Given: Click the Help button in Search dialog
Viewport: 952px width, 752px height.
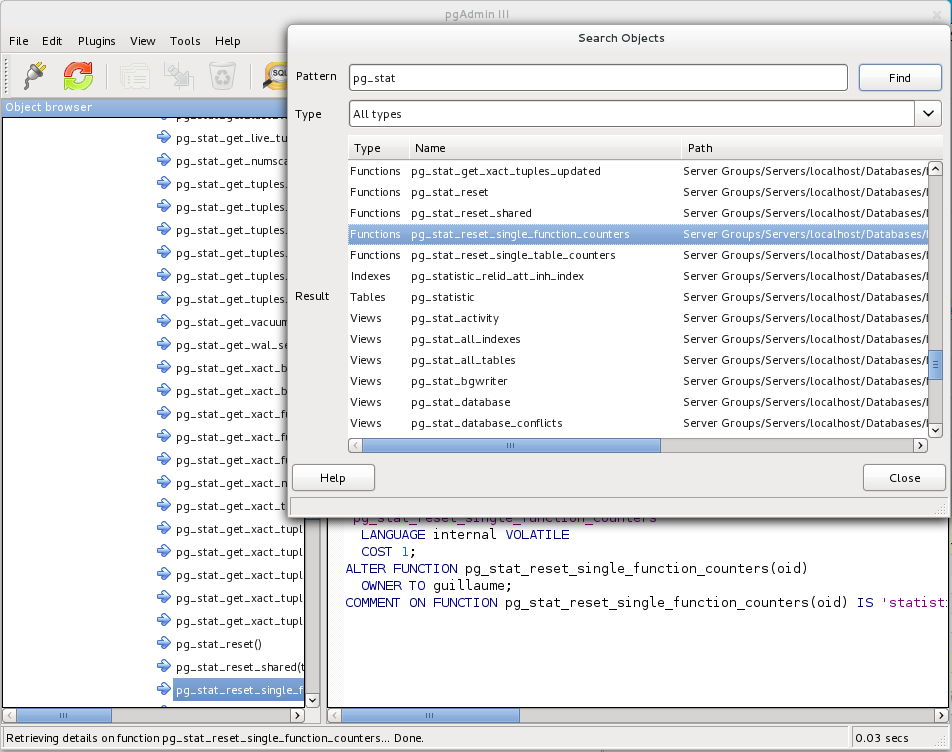Looking at the screenshot, I should [x=333, y=478].
